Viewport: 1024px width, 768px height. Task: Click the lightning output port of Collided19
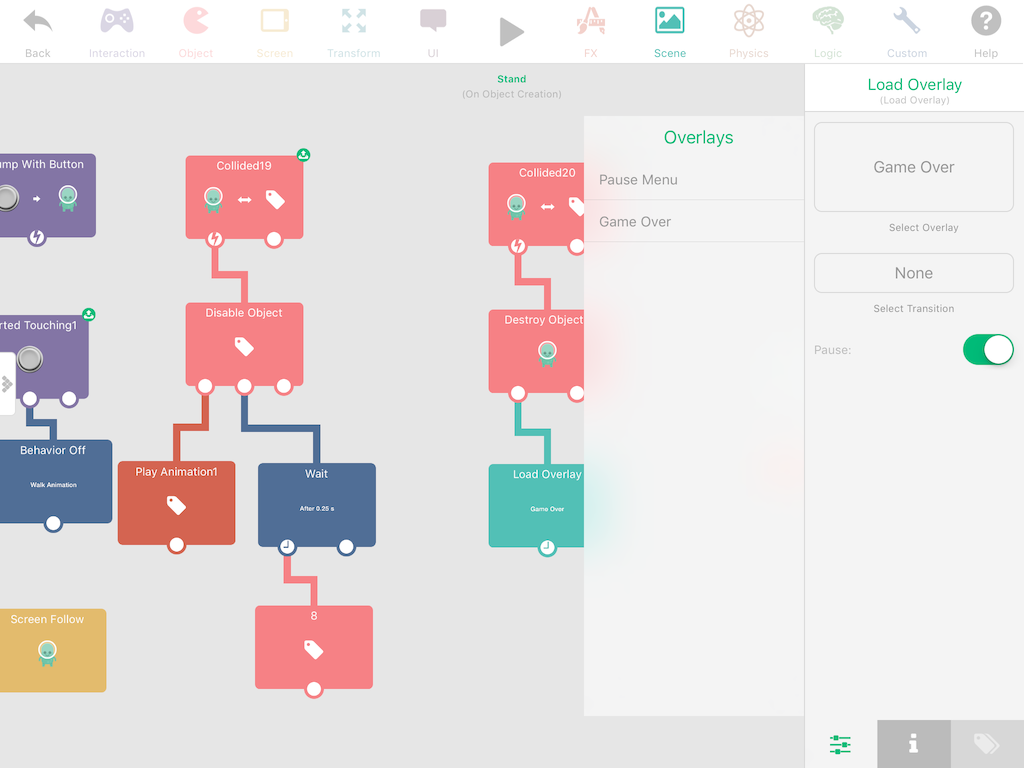215,239
